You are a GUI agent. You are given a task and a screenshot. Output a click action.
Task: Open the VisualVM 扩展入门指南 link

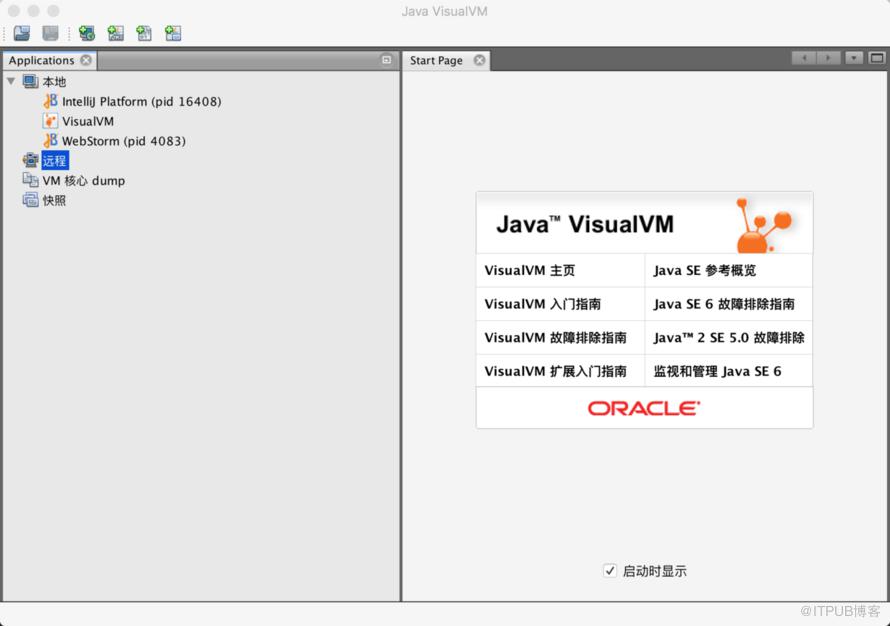coord(556,371)
